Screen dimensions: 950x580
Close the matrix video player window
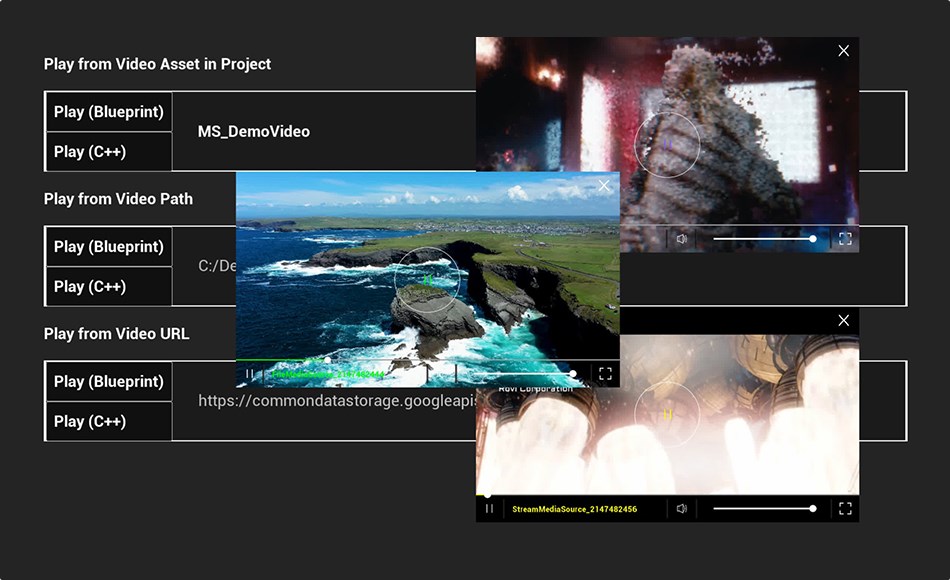(843, 50)
